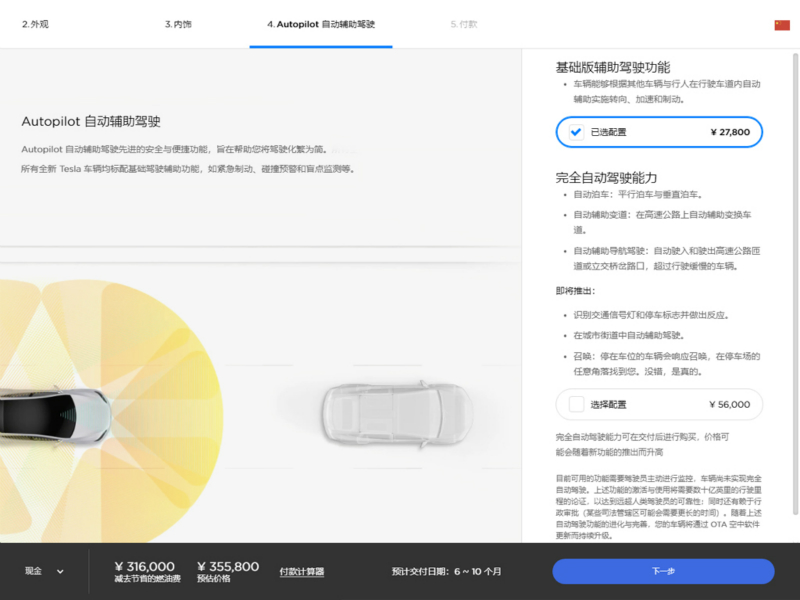Click the Tesla car with sensor visualization
Image resolution: width=800 pixels, height=600 pixels.
point(55,416)
